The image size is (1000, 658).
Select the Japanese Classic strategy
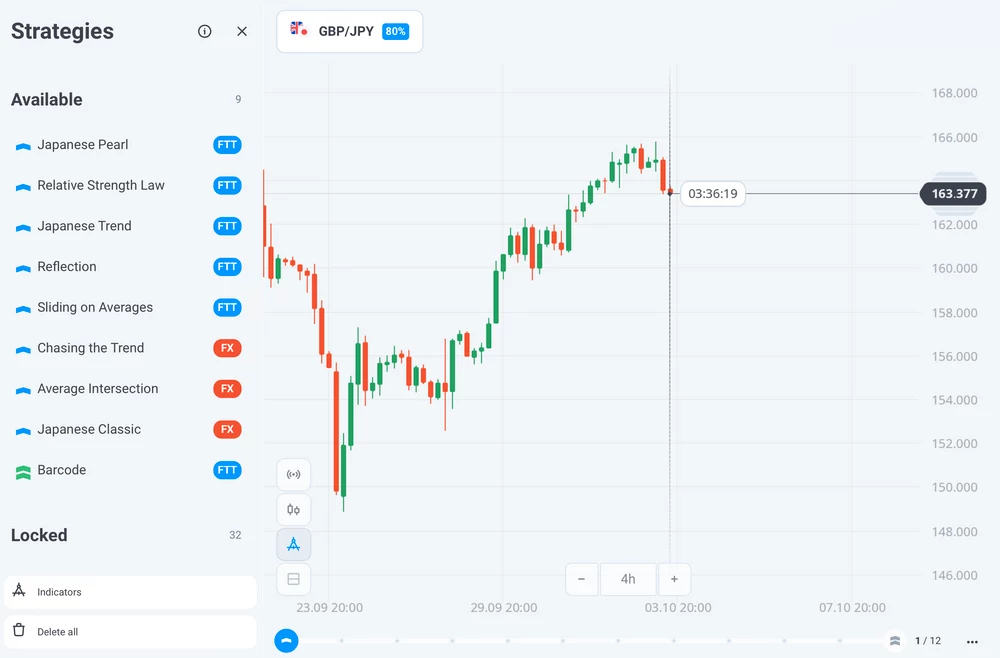tap(88, 429)
